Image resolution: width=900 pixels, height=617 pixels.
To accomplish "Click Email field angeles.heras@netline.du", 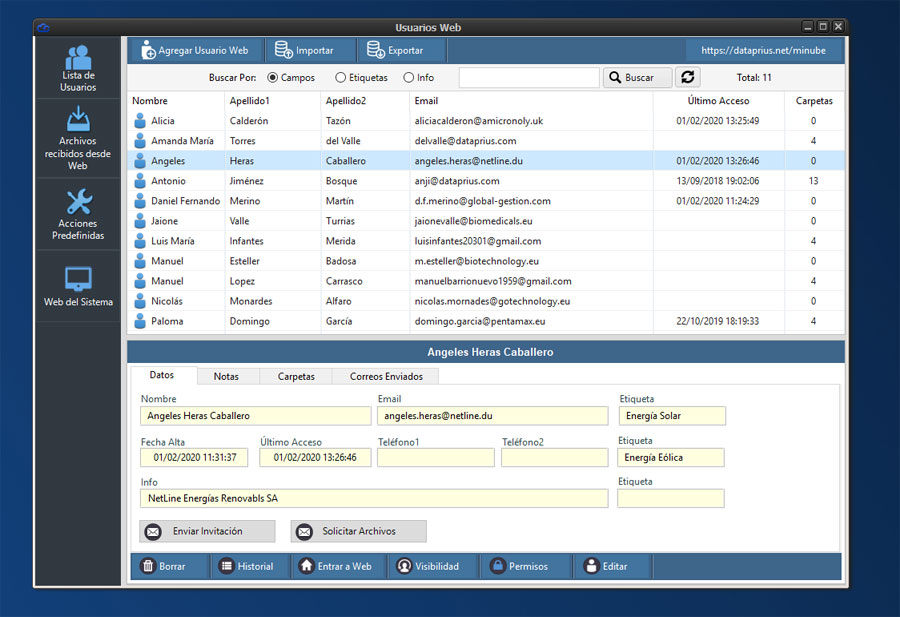I will (x=492, y=416).
